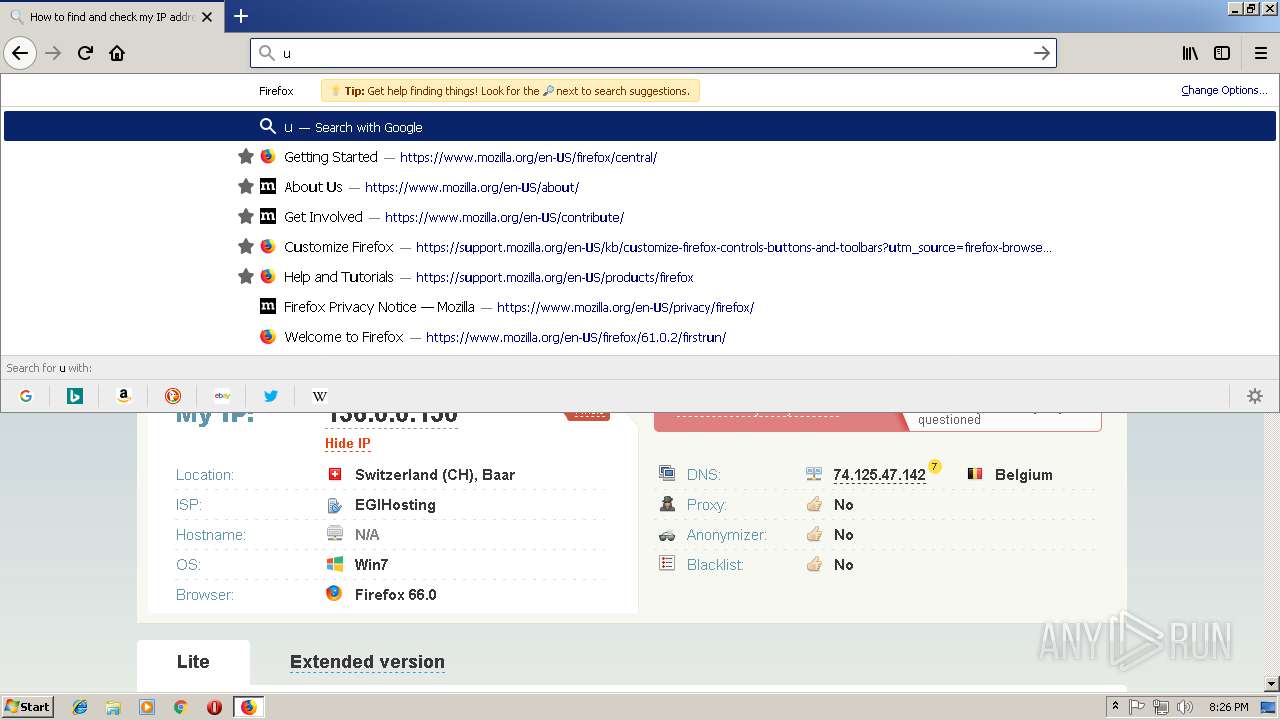Screen dimensions: 1280x720
Task: Click the Proxy label
Action: click(x=706, y=505)
